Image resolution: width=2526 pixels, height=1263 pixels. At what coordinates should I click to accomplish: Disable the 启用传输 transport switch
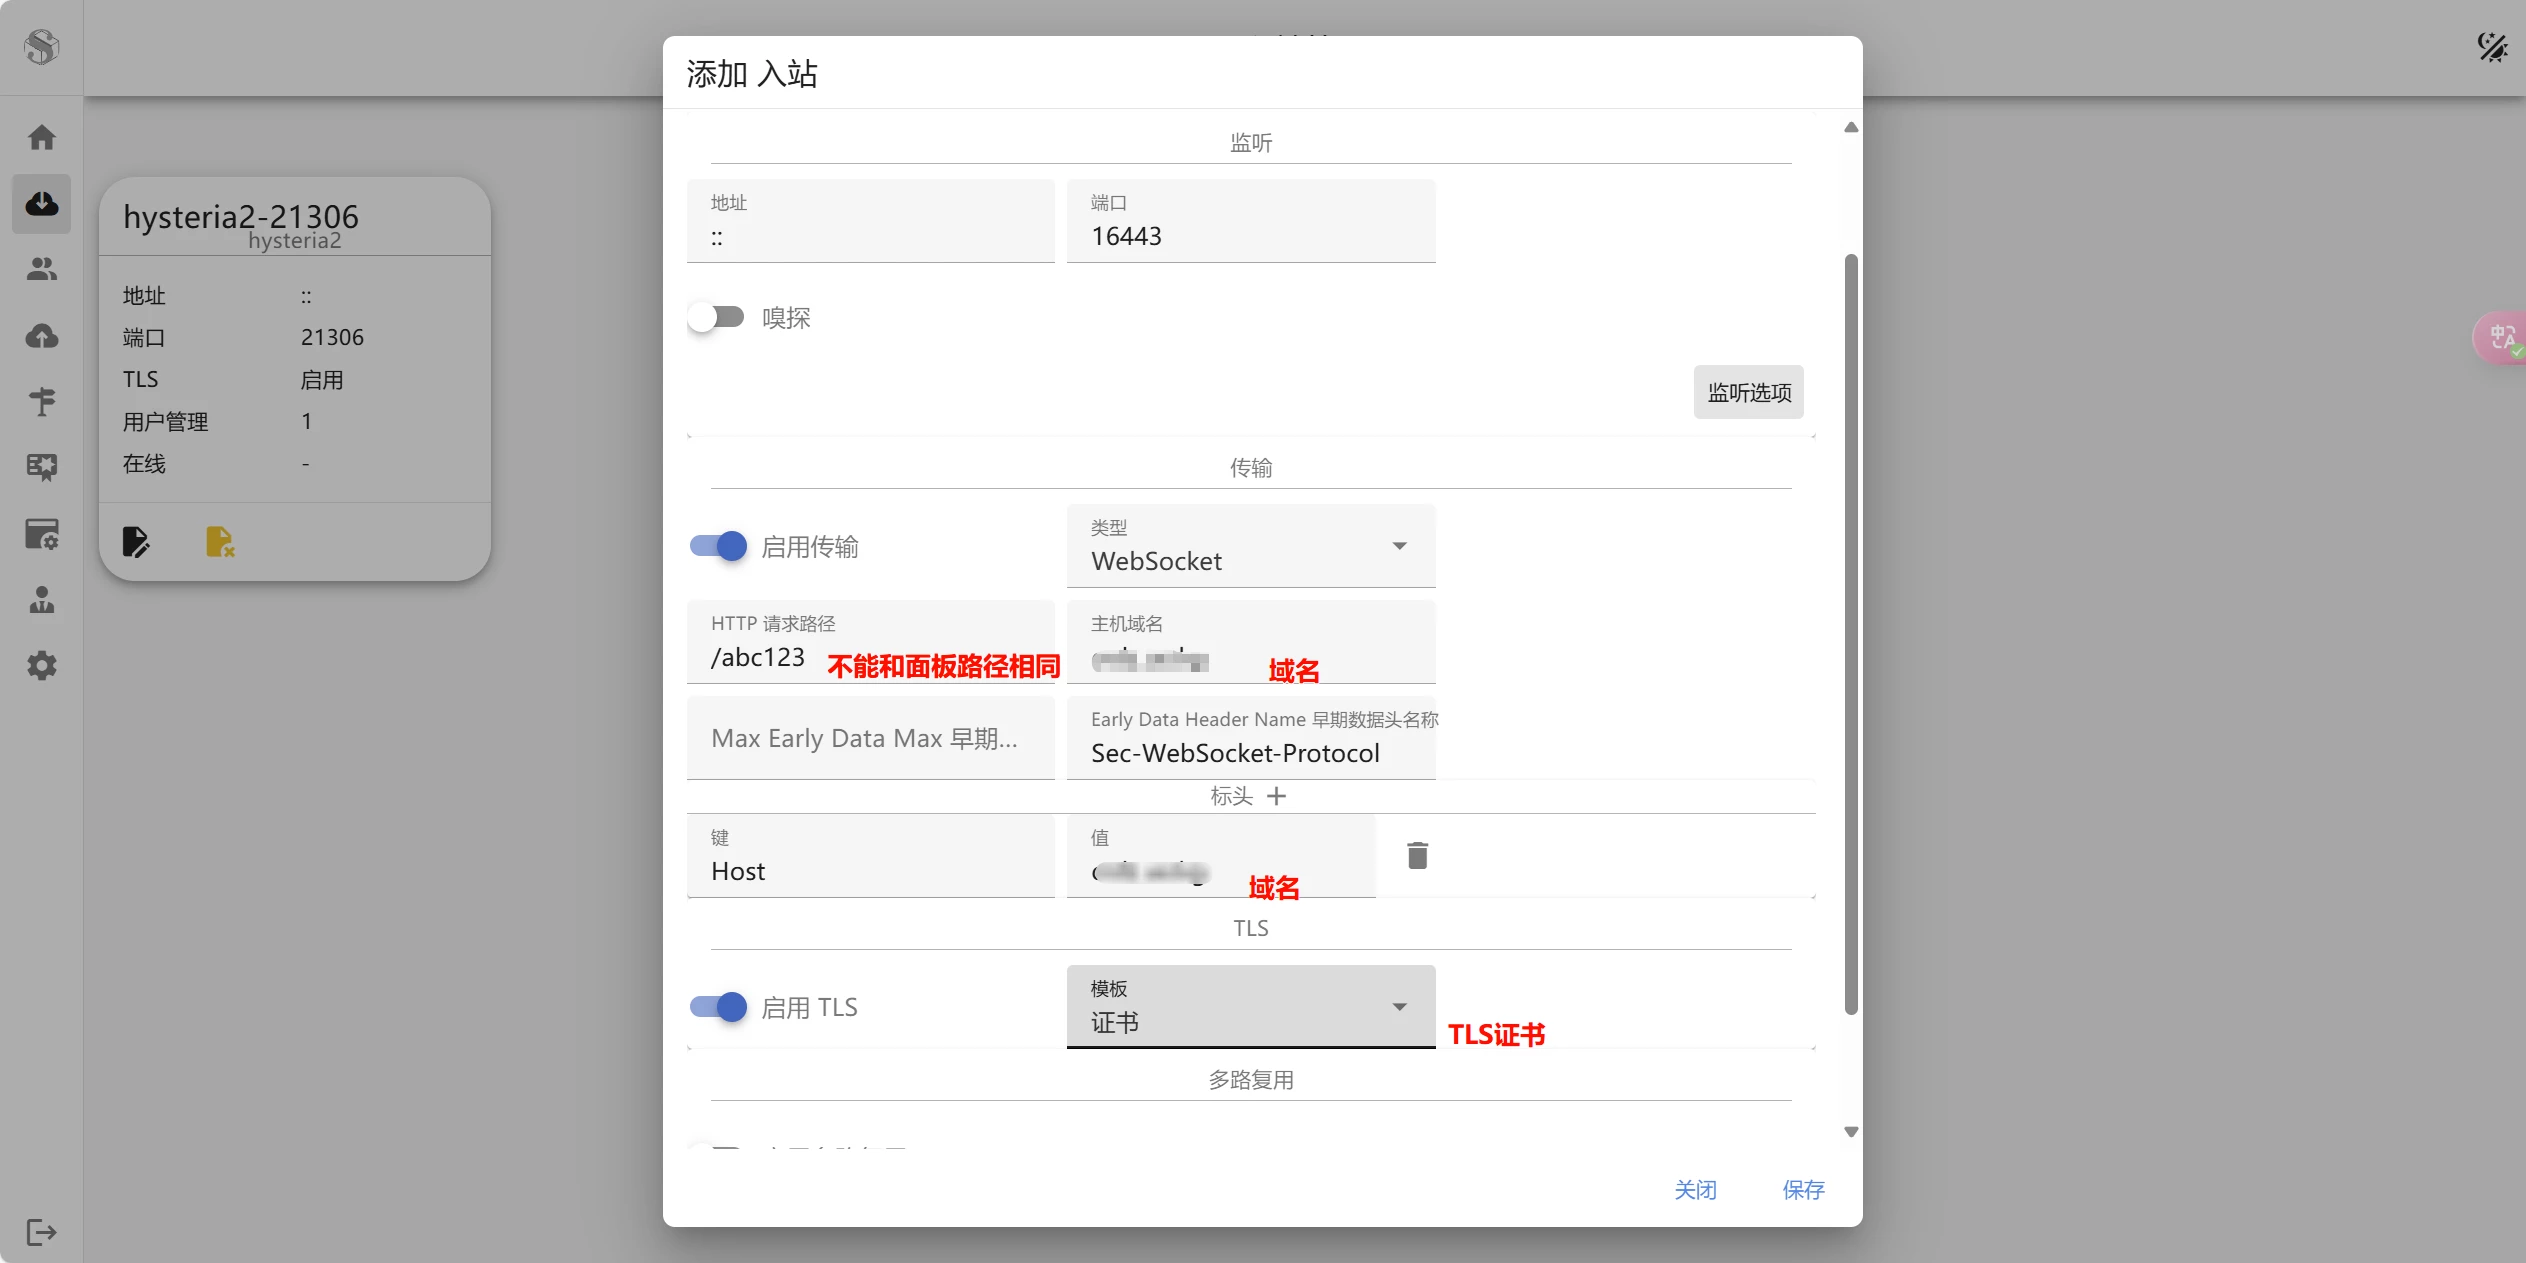tap(719, 546)
